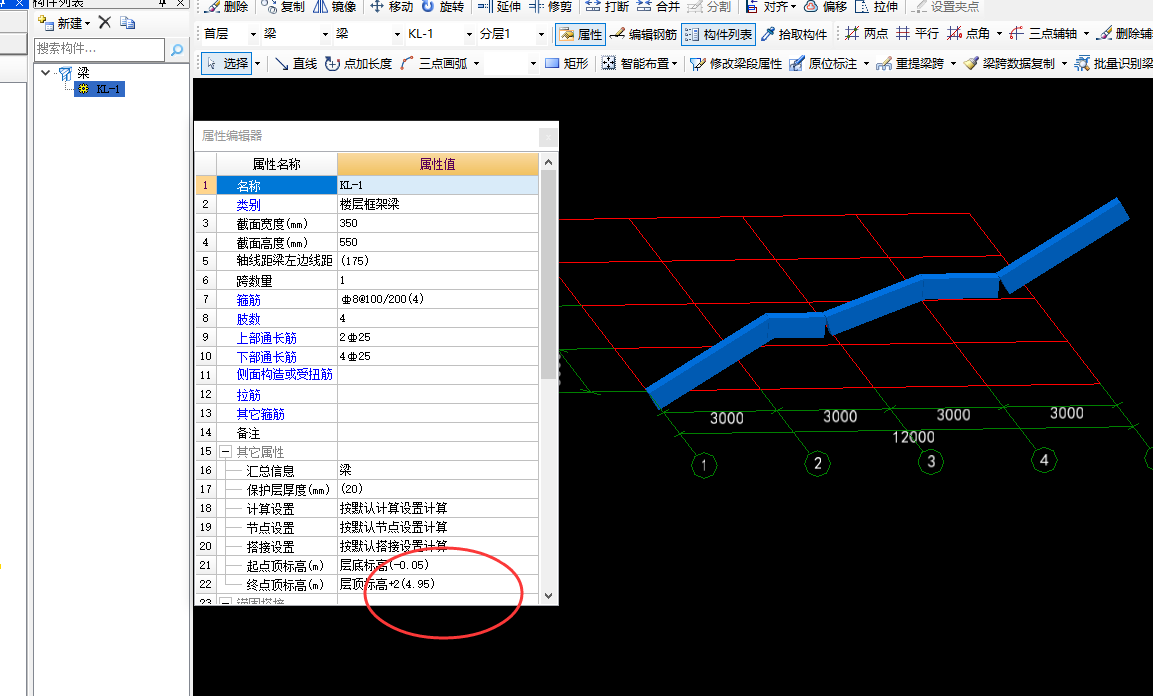Activate 拾取构件 pick component tool

tap(794, 34)
